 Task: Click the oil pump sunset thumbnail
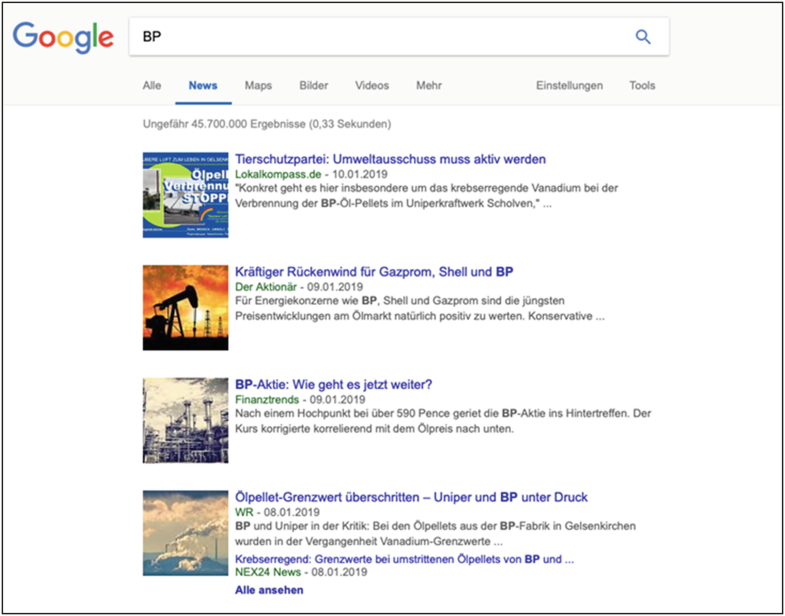[x=185, y=307]
